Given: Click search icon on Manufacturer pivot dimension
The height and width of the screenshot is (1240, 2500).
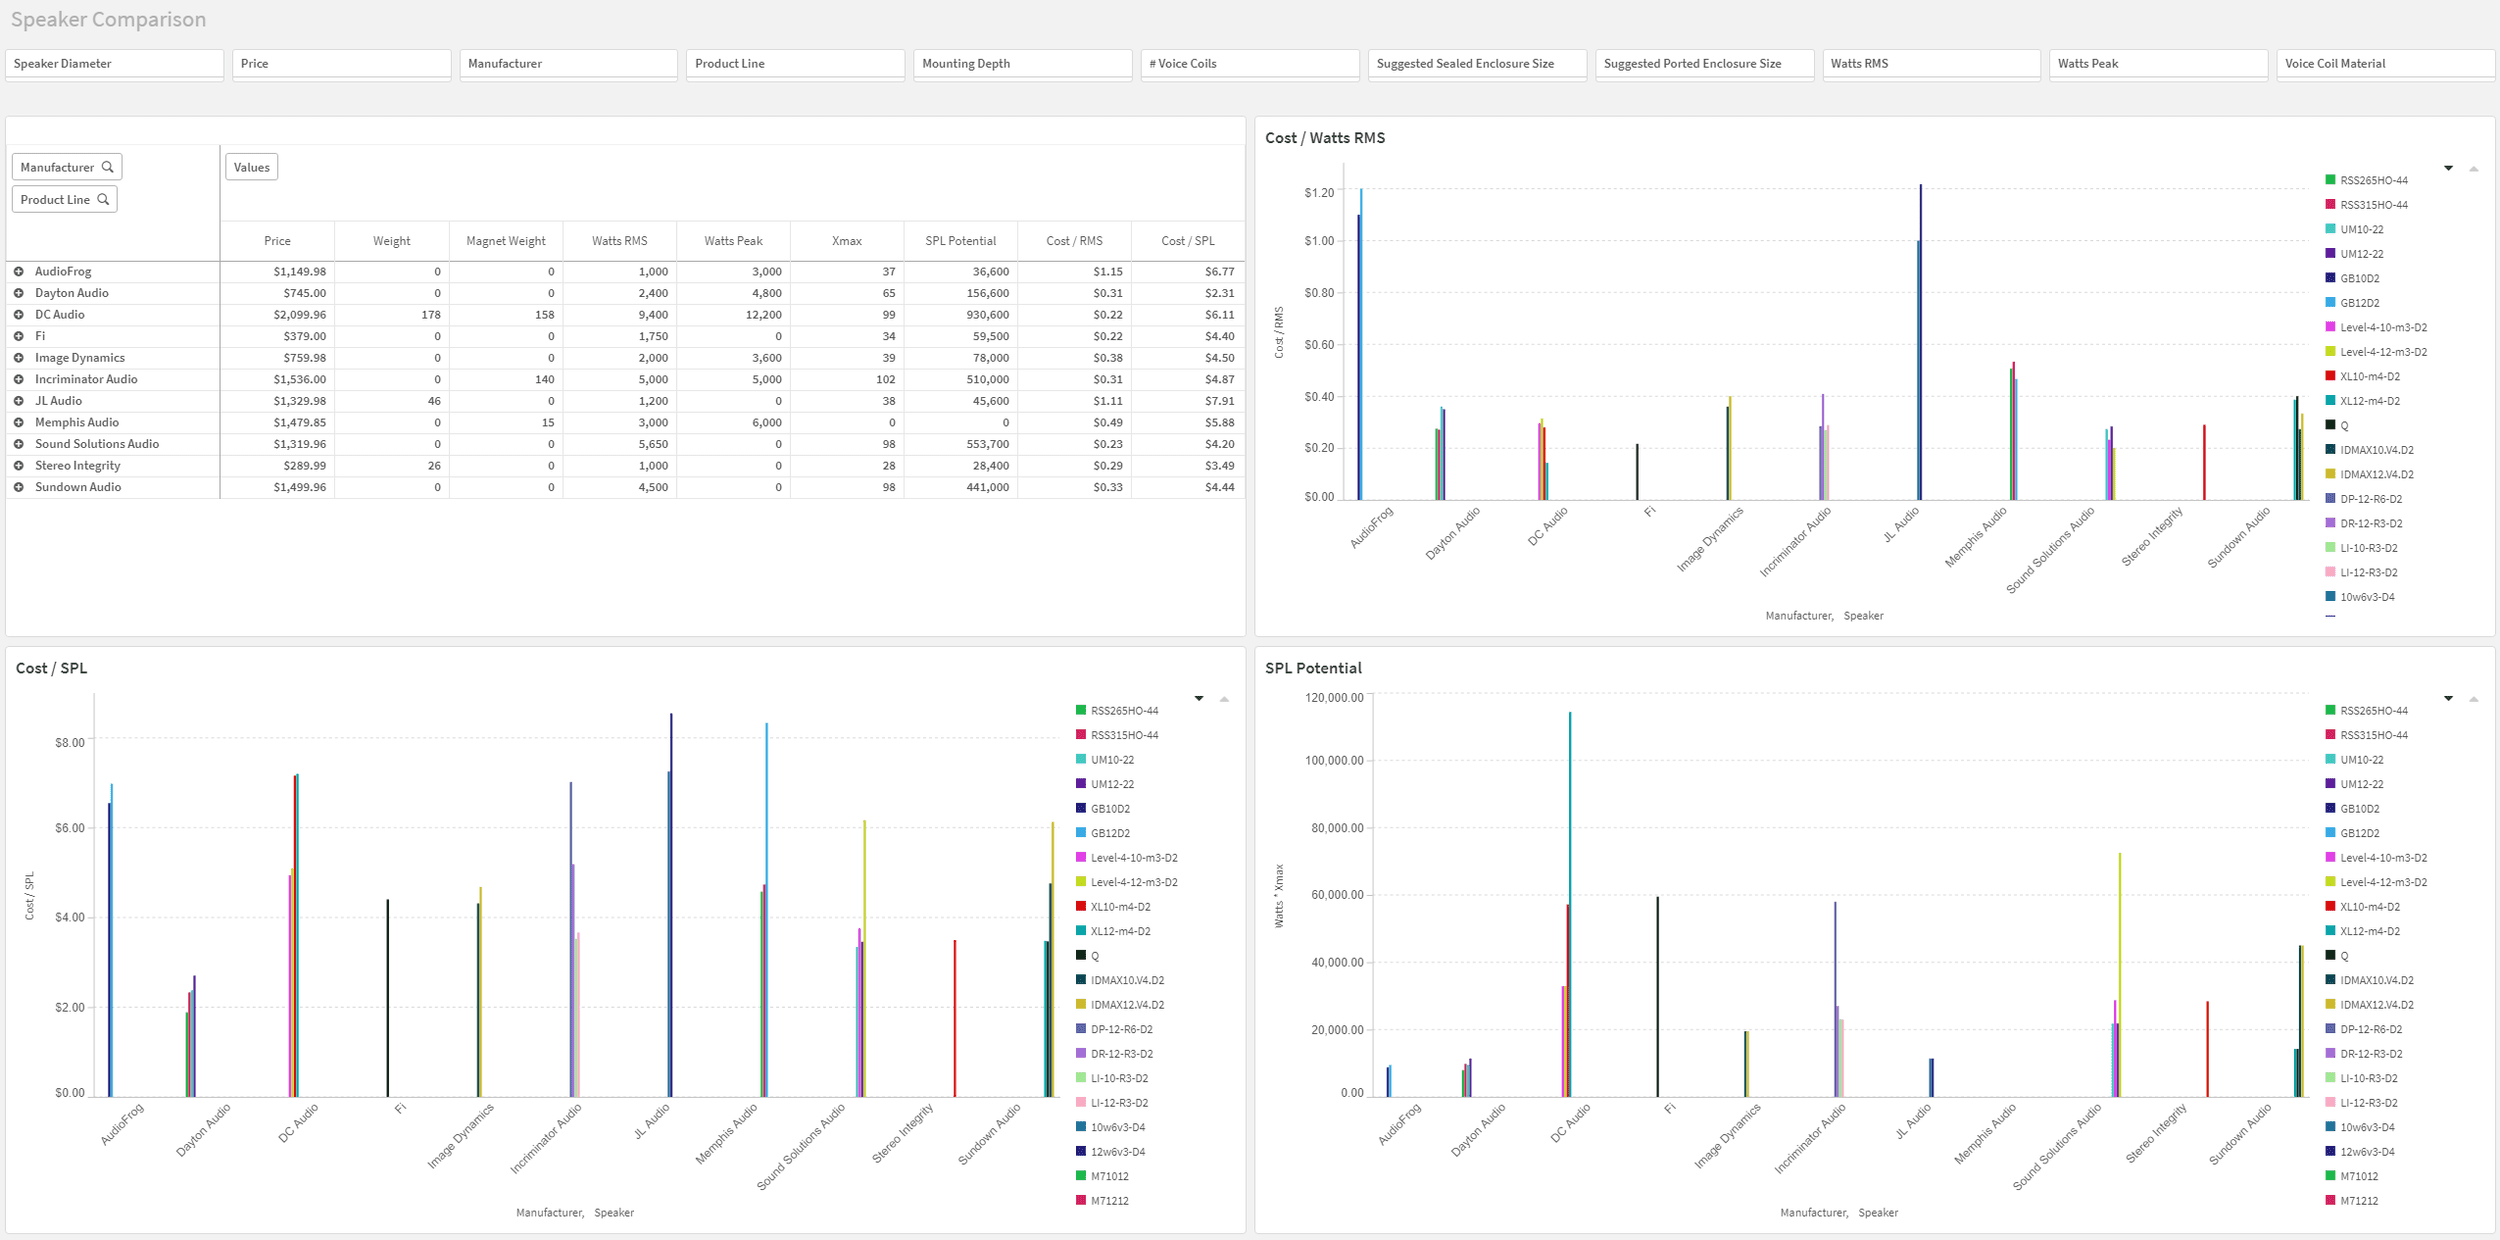Looking at the screenshot, I should [108, 167].
